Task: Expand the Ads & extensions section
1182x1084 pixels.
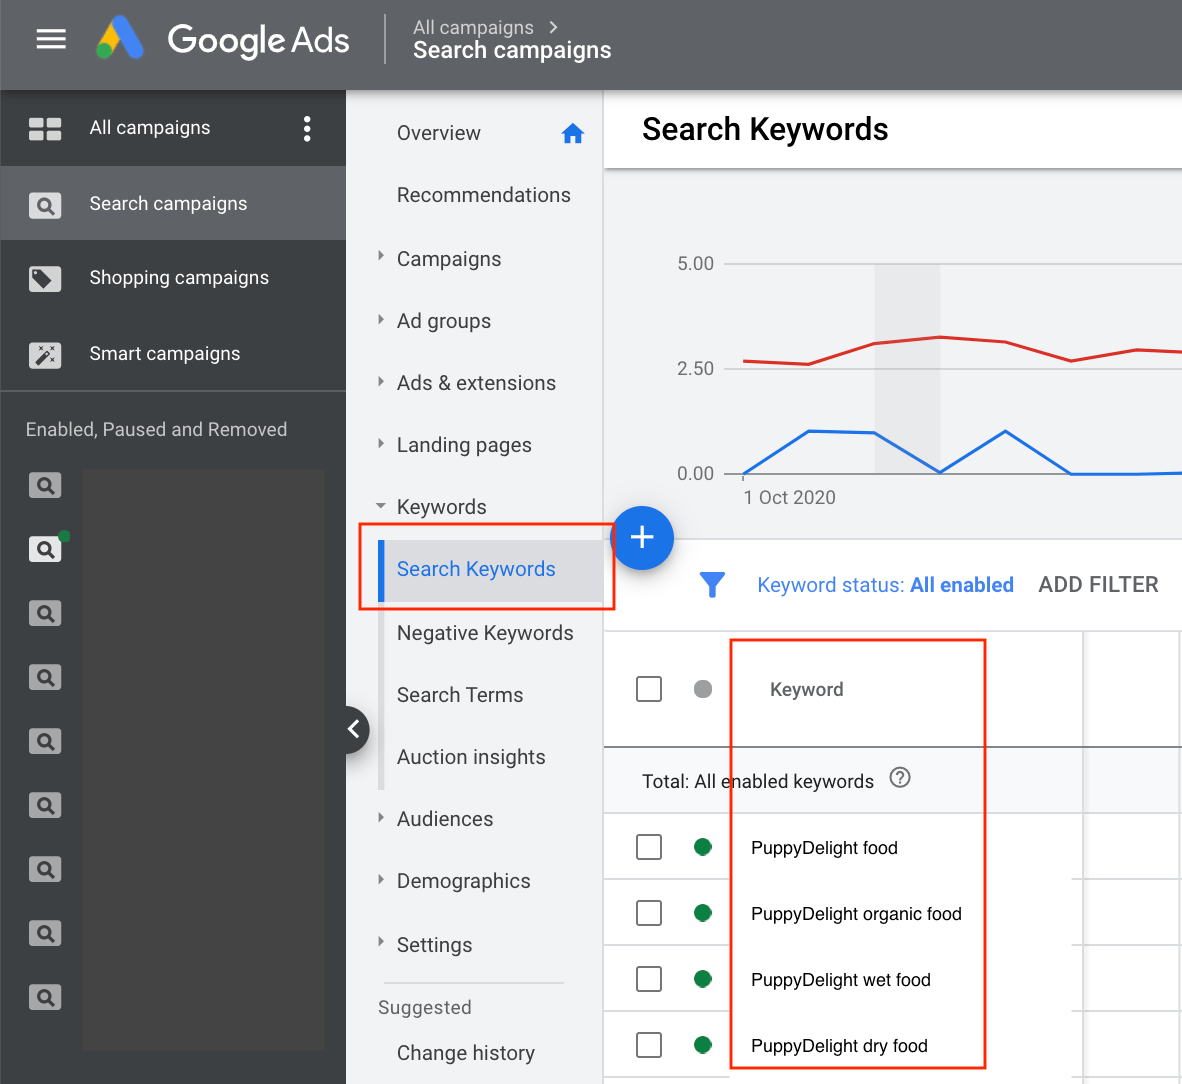Action: pyautogui.click(x=381, y=381)
